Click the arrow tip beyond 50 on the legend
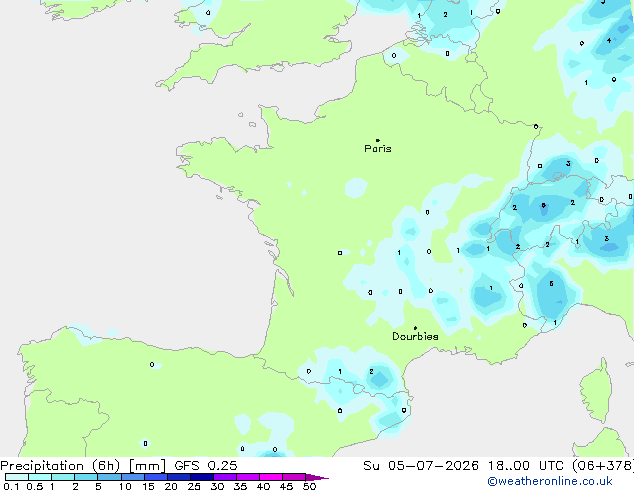This screenshot has width=634, height=490. (x=317, y=477)
